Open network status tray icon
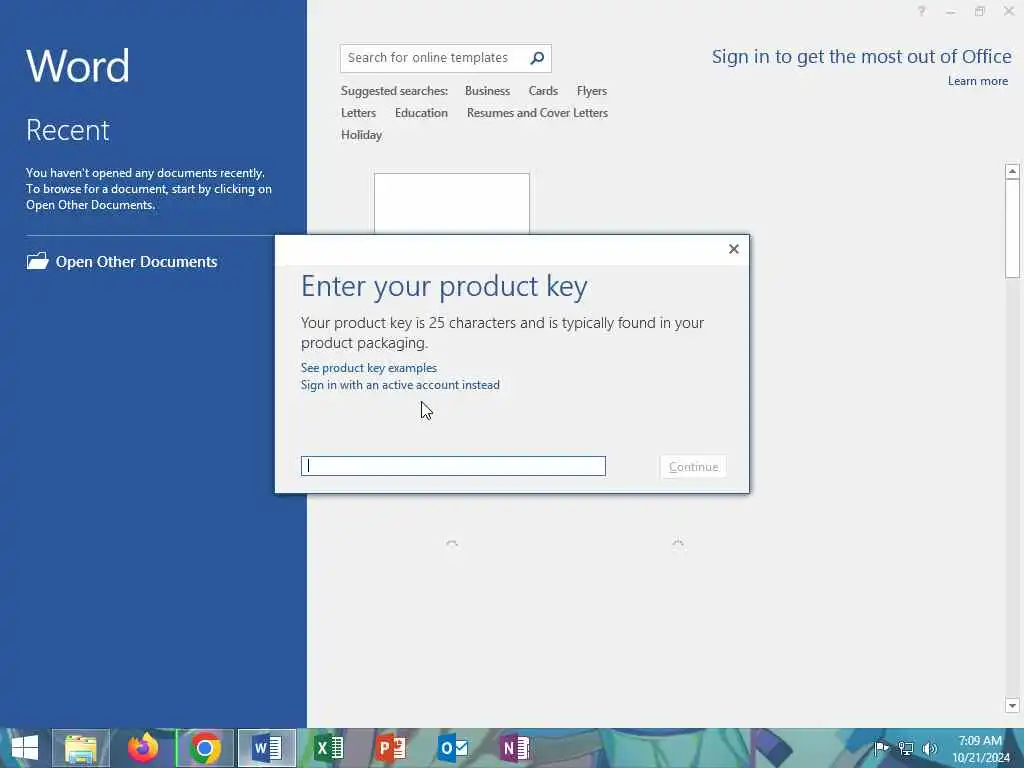Screen dimensions: 1024x768 pyautogui.click(x=906, y=748)
